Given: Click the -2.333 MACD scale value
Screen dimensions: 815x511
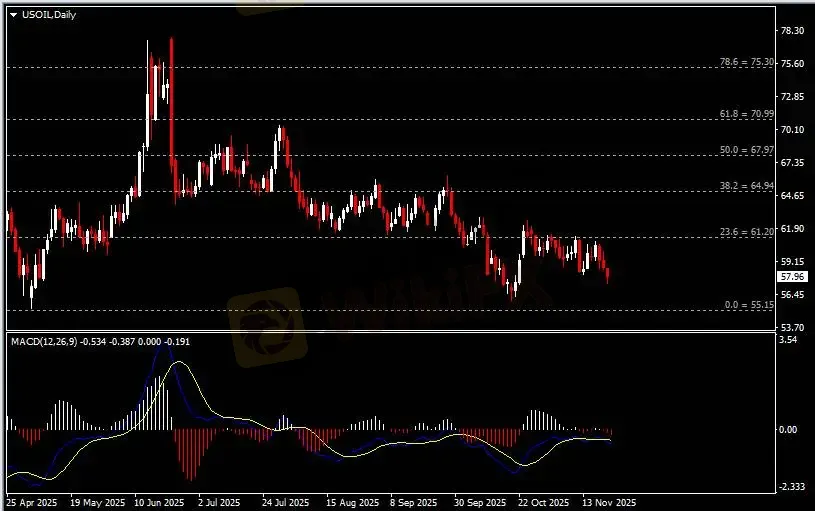Looking at the screenshot, I should [x=793, y=487].
